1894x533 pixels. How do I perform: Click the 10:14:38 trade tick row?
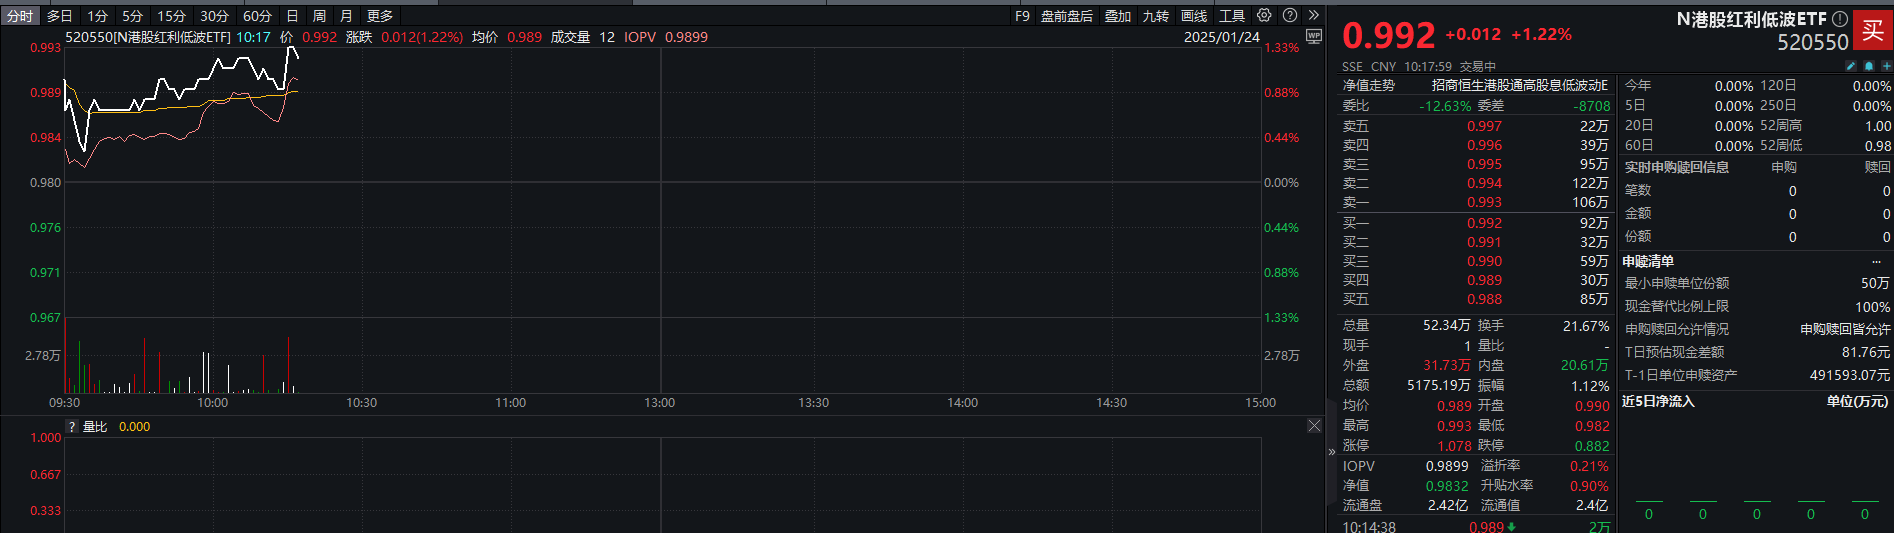[1476, 526]
